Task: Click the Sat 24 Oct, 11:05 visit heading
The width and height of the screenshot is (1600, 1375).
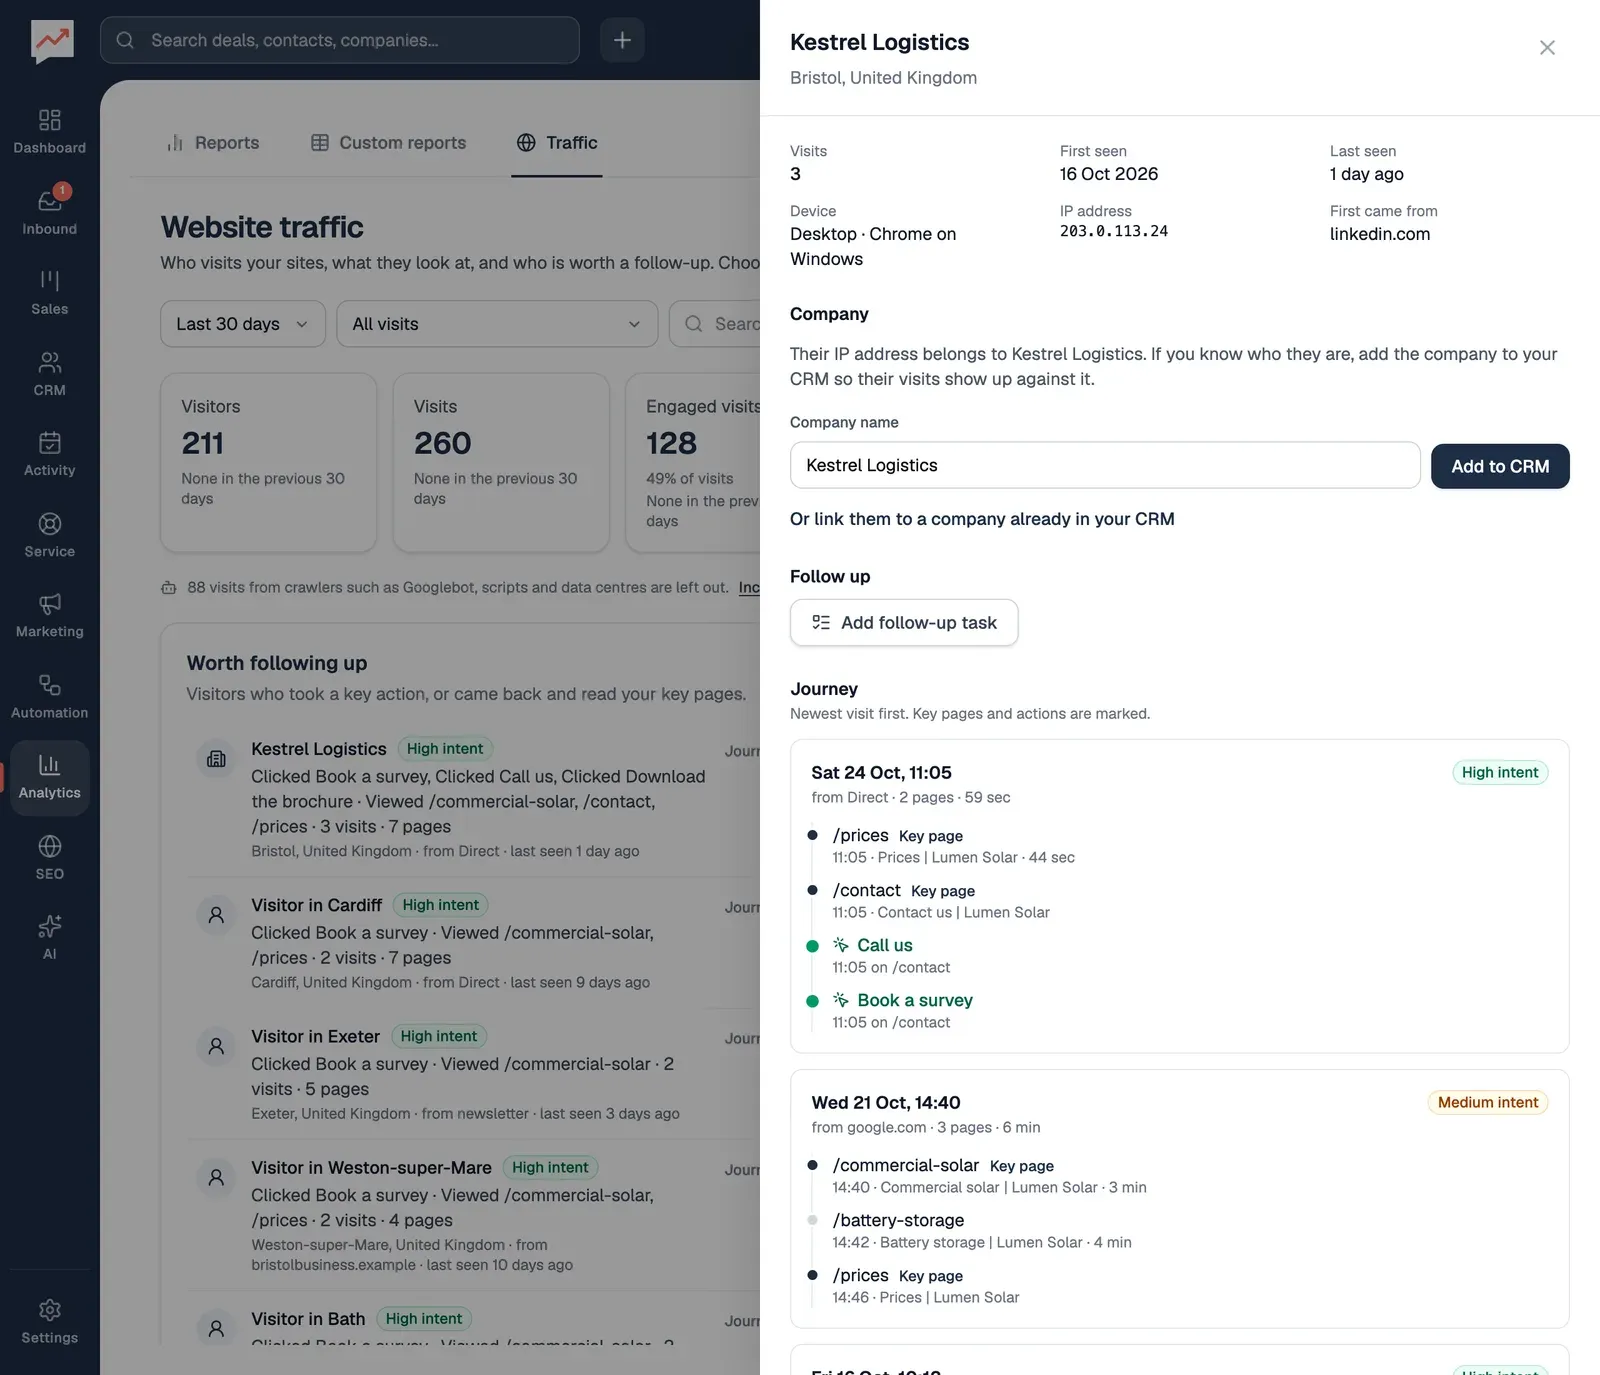Action: click(882, 772)
